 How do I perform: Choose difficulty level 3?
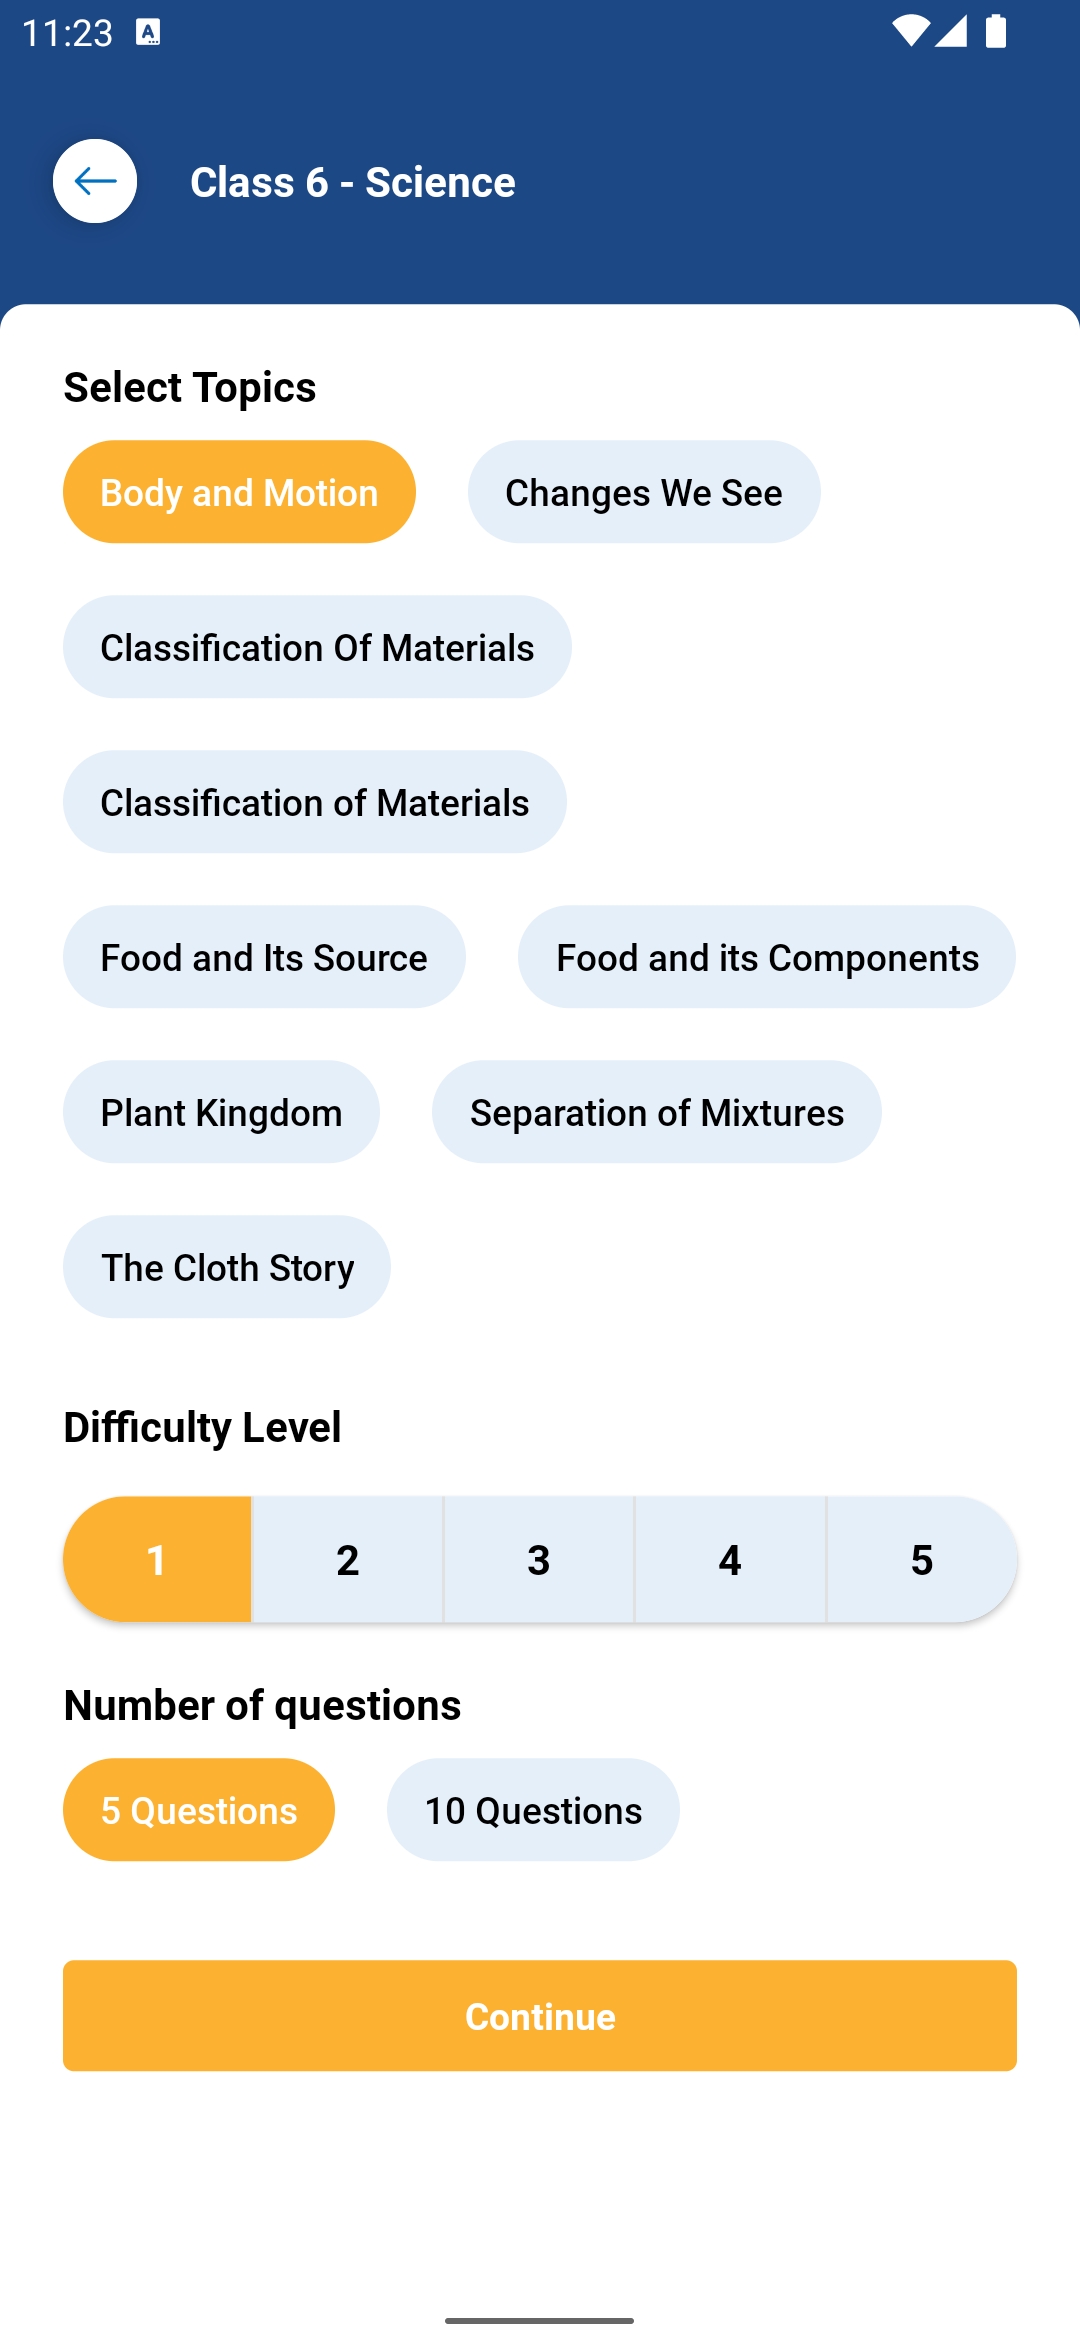538,1559
